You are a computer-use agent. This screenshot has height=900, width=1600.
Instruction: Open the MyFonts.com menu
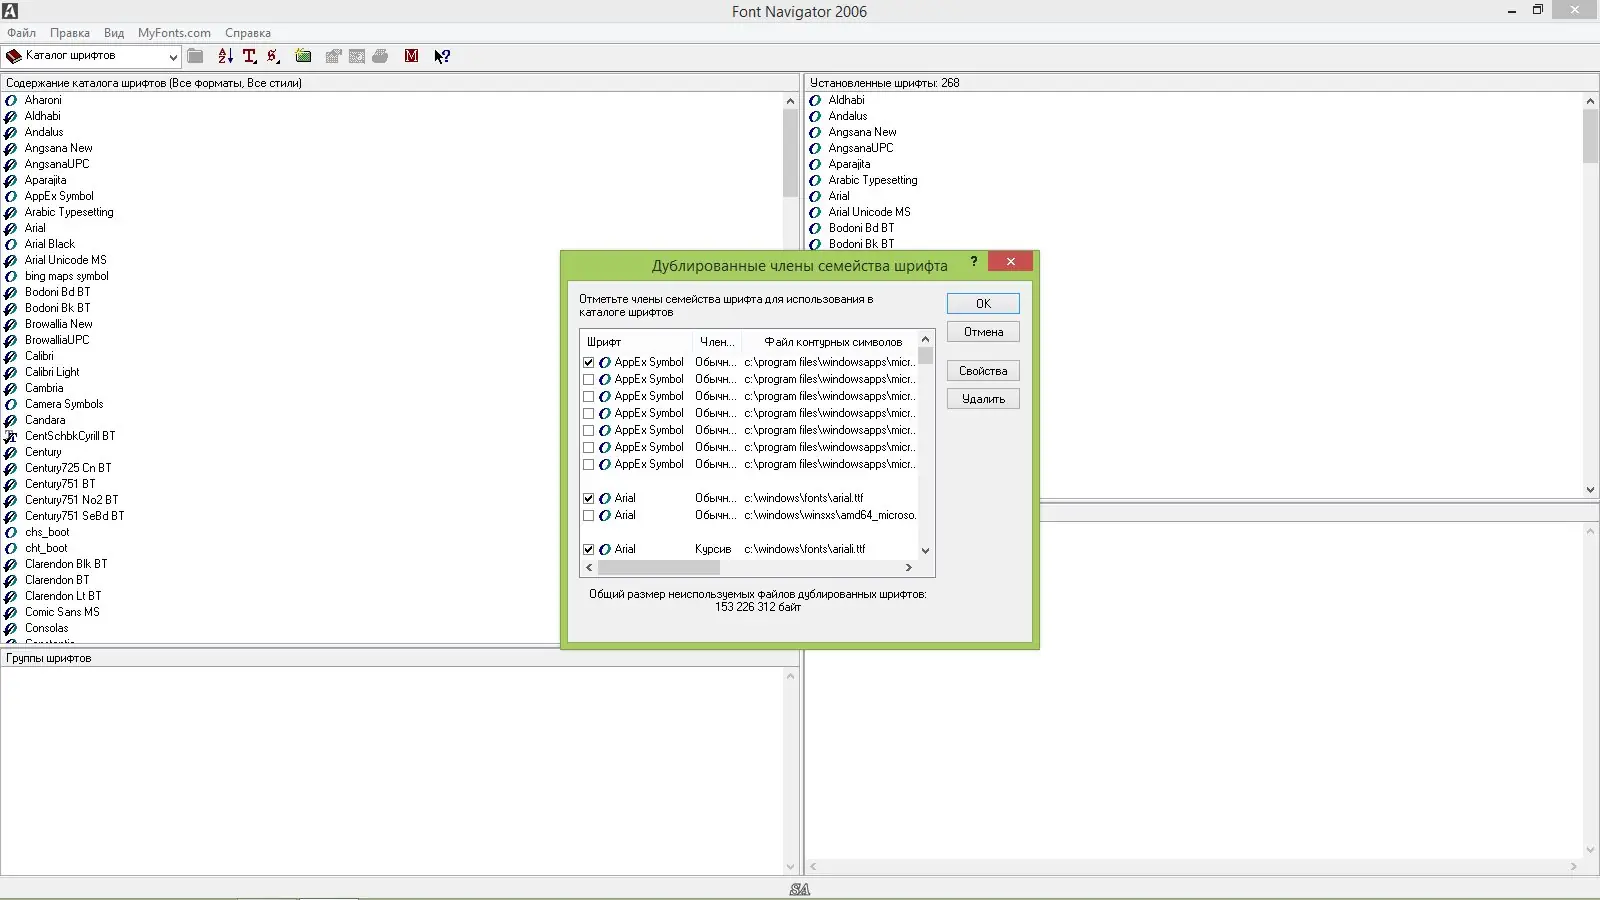coord(174,33)
